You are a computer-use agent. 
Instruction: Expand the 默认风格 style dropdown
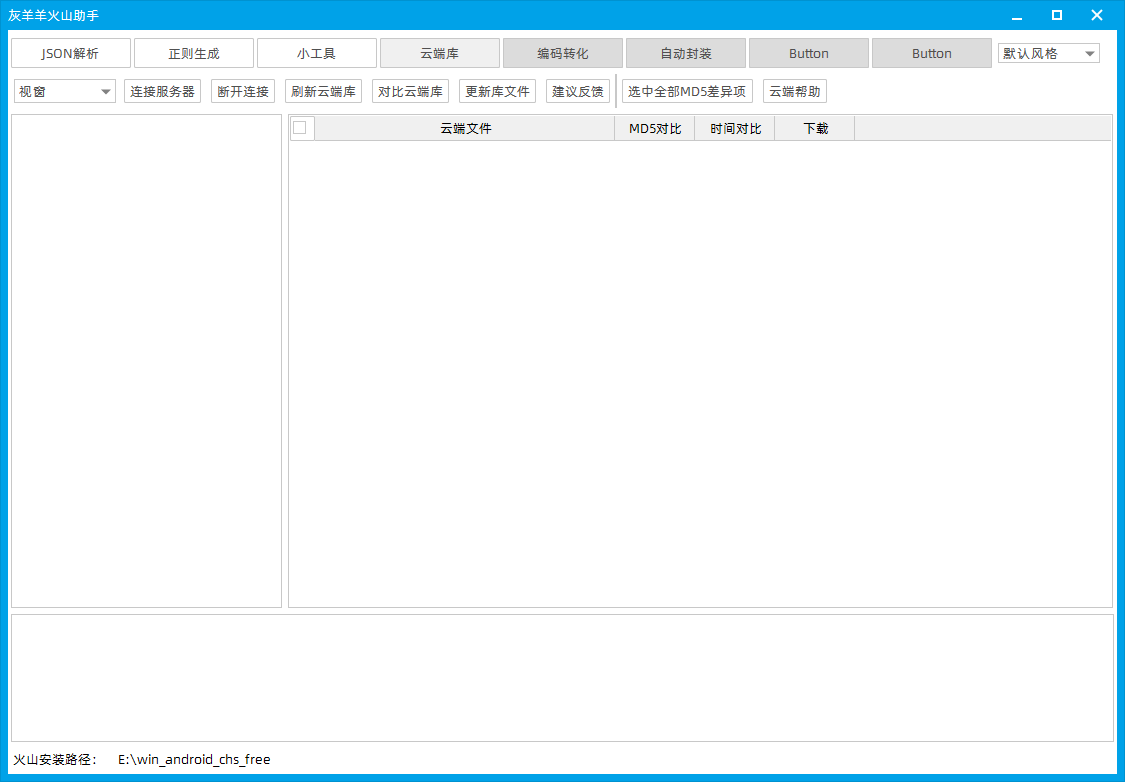tap(1048, 53)
